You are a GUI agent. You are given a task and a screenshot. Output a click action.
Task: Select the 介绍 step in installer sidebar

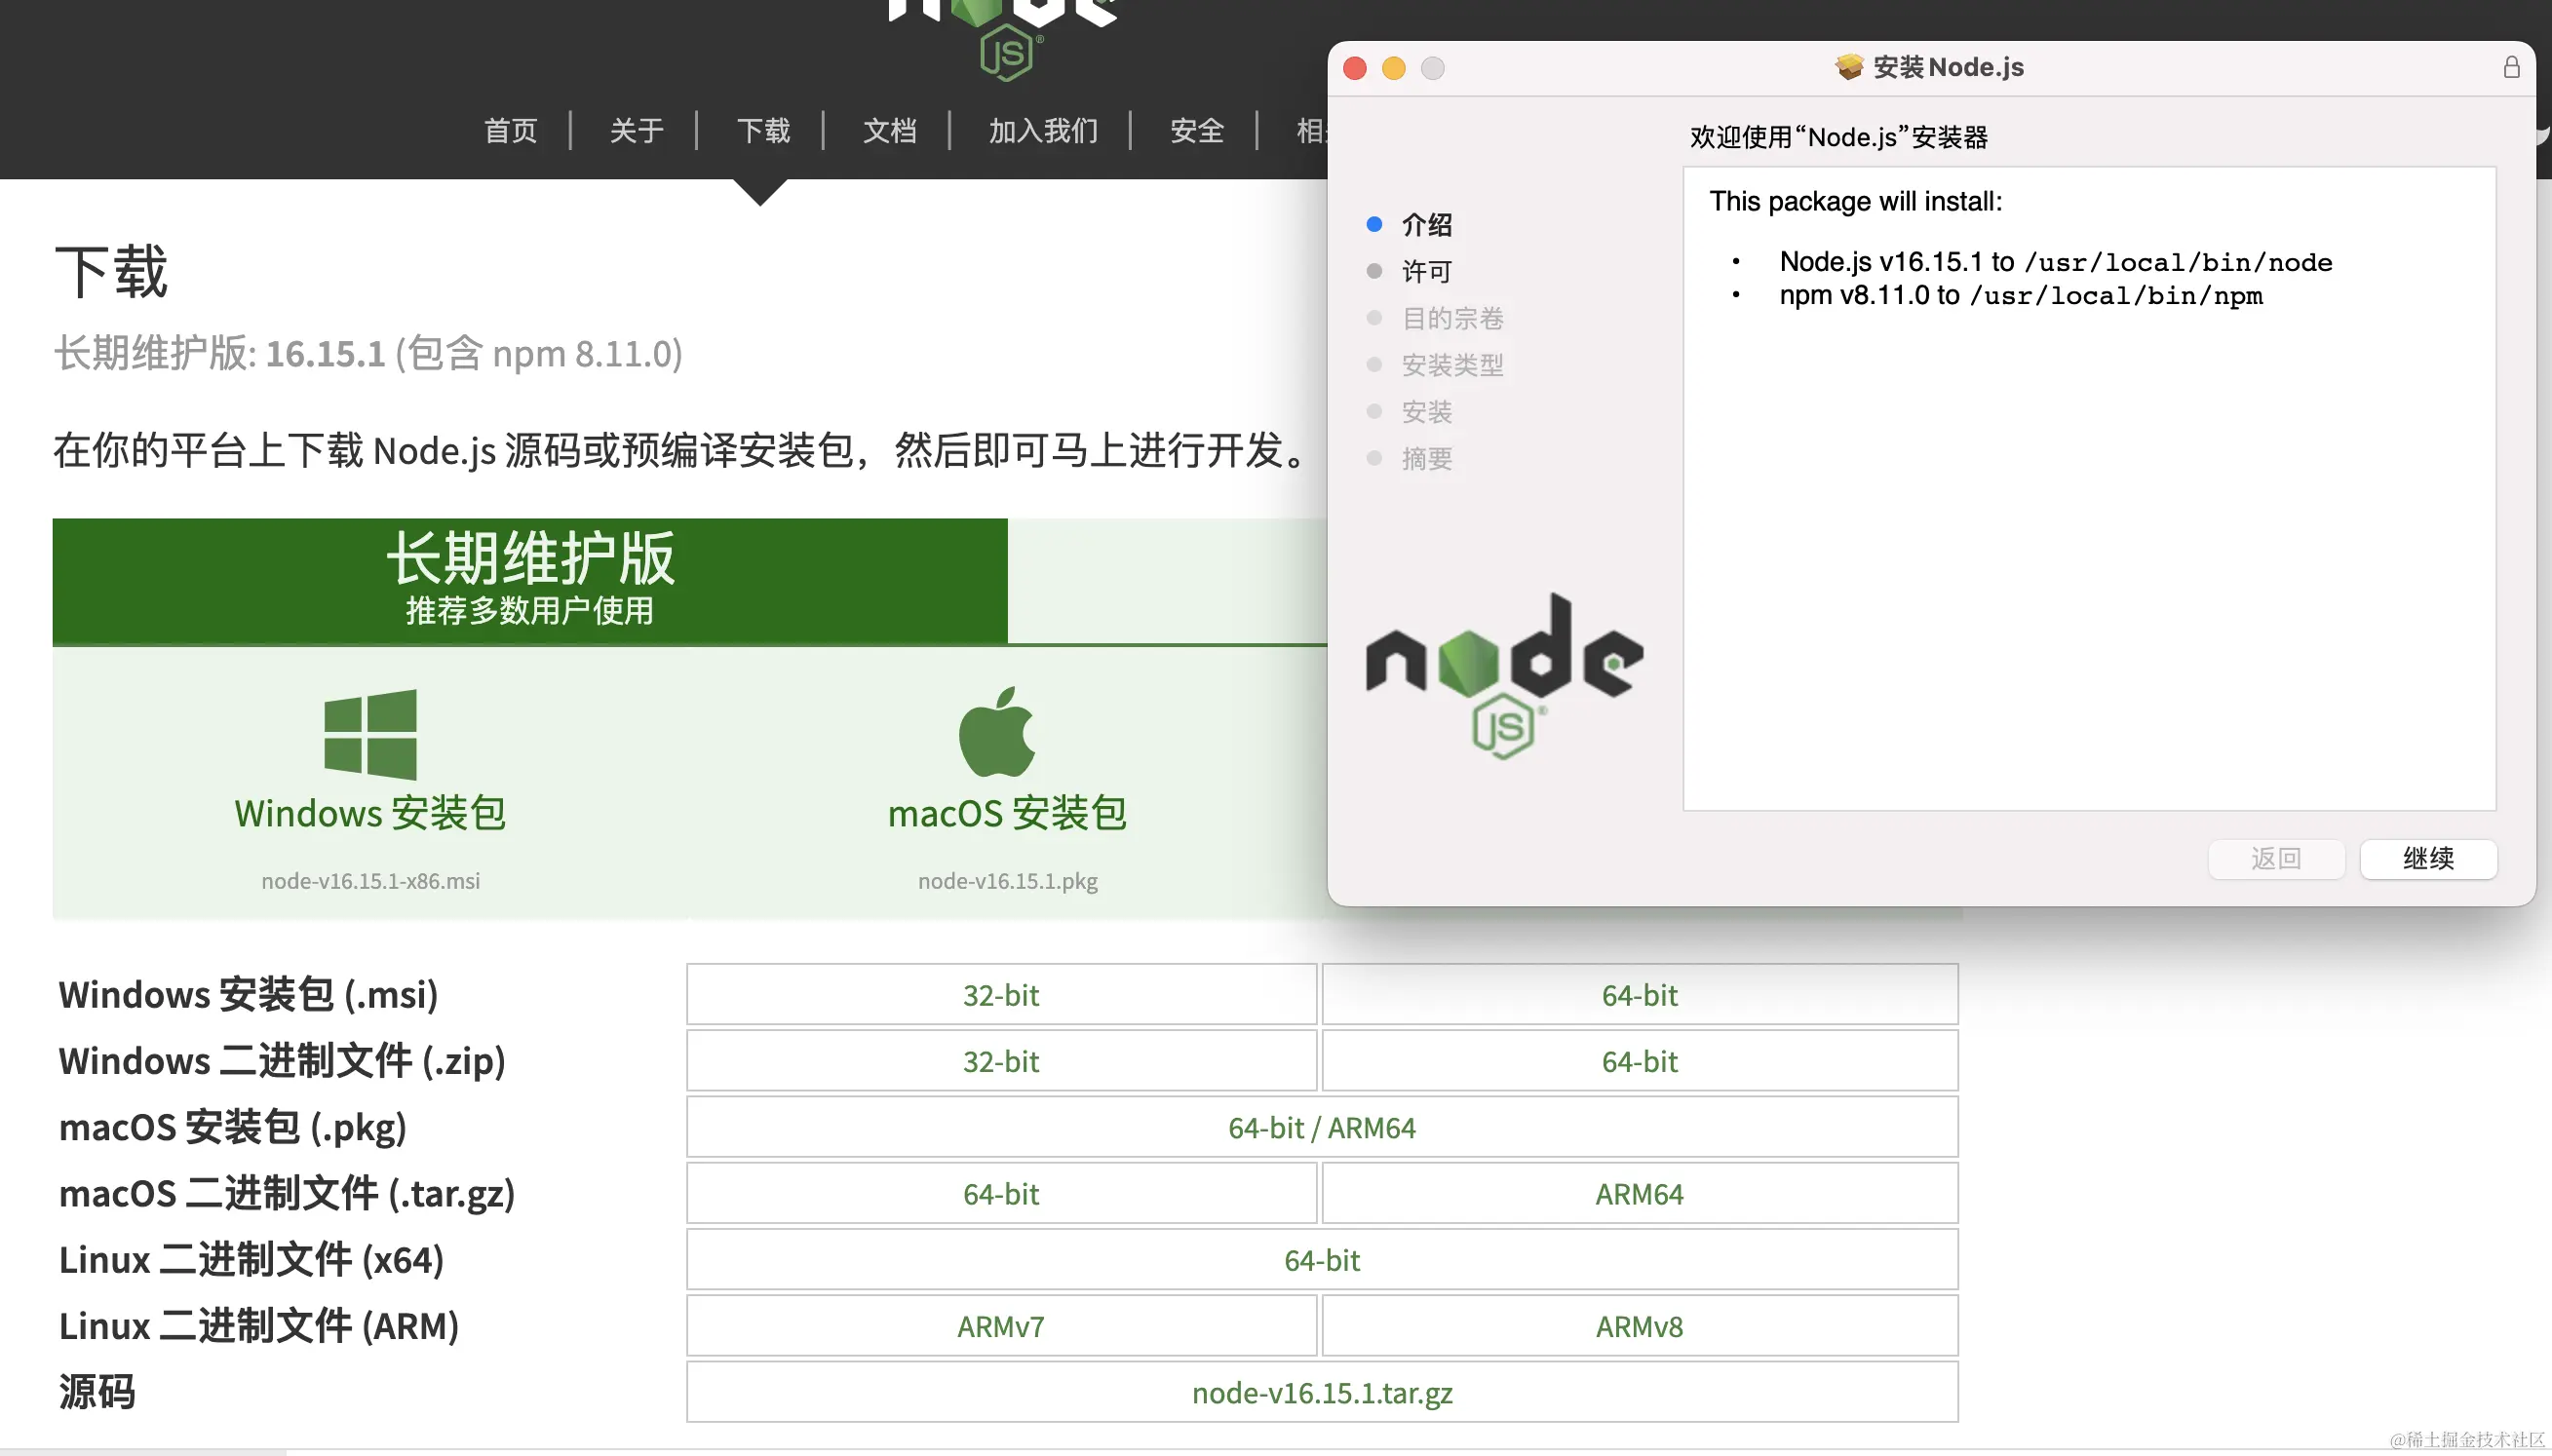pyautogui.click(x=1426, y=225)
